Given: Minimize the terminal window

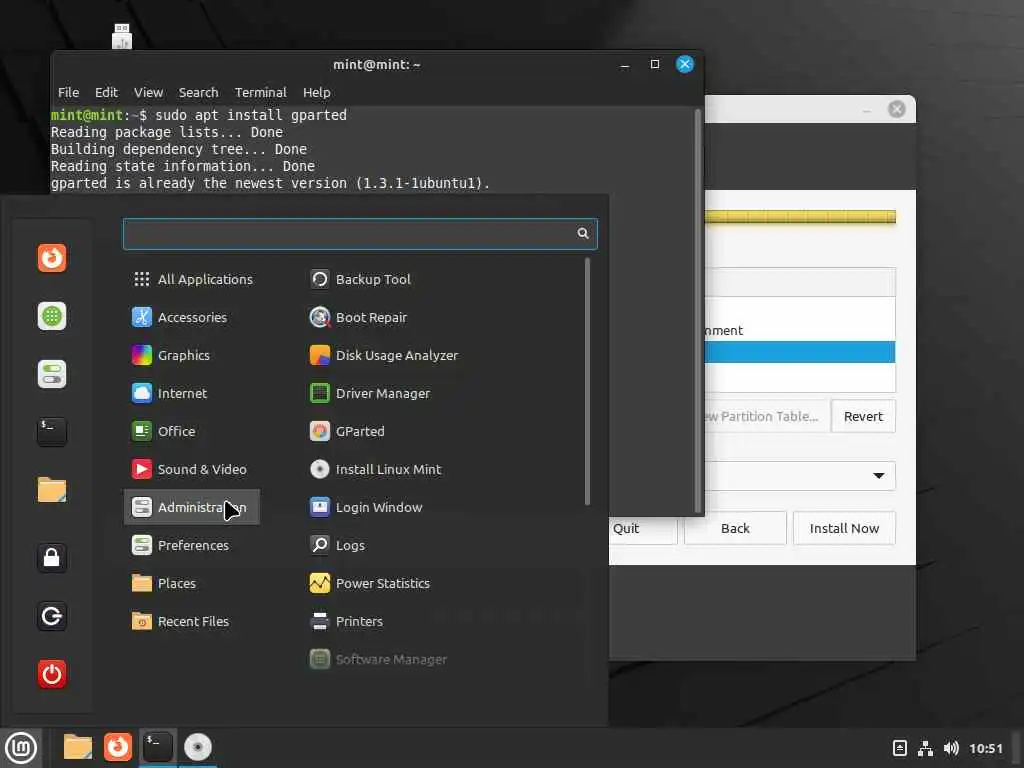Looking at the screenshot, I should [x=624, y=65].
